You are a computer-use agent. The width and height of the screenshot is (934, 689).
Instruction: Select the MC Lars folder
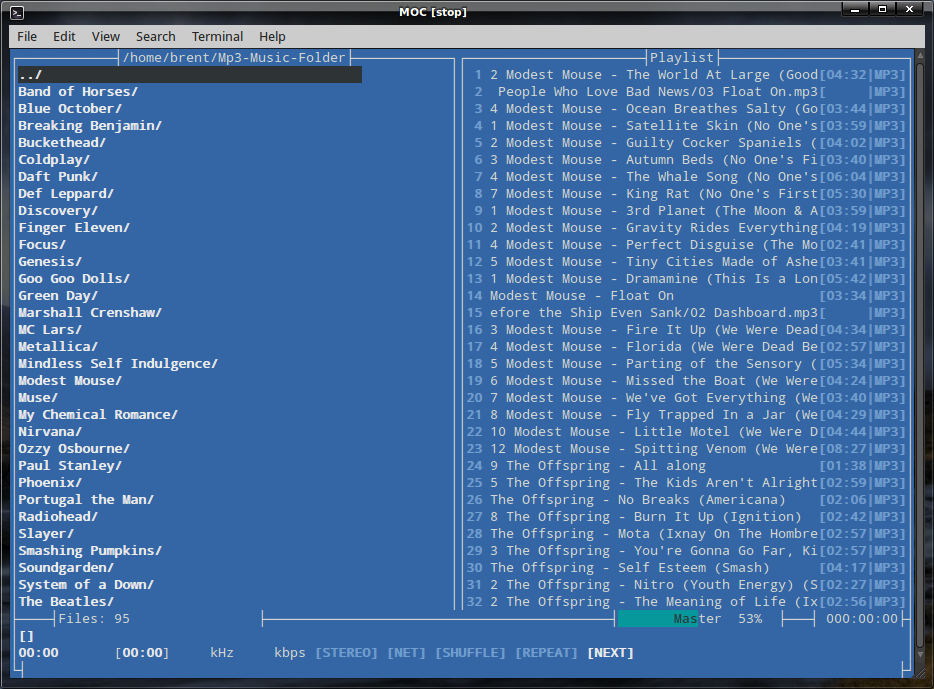(50, 330)
